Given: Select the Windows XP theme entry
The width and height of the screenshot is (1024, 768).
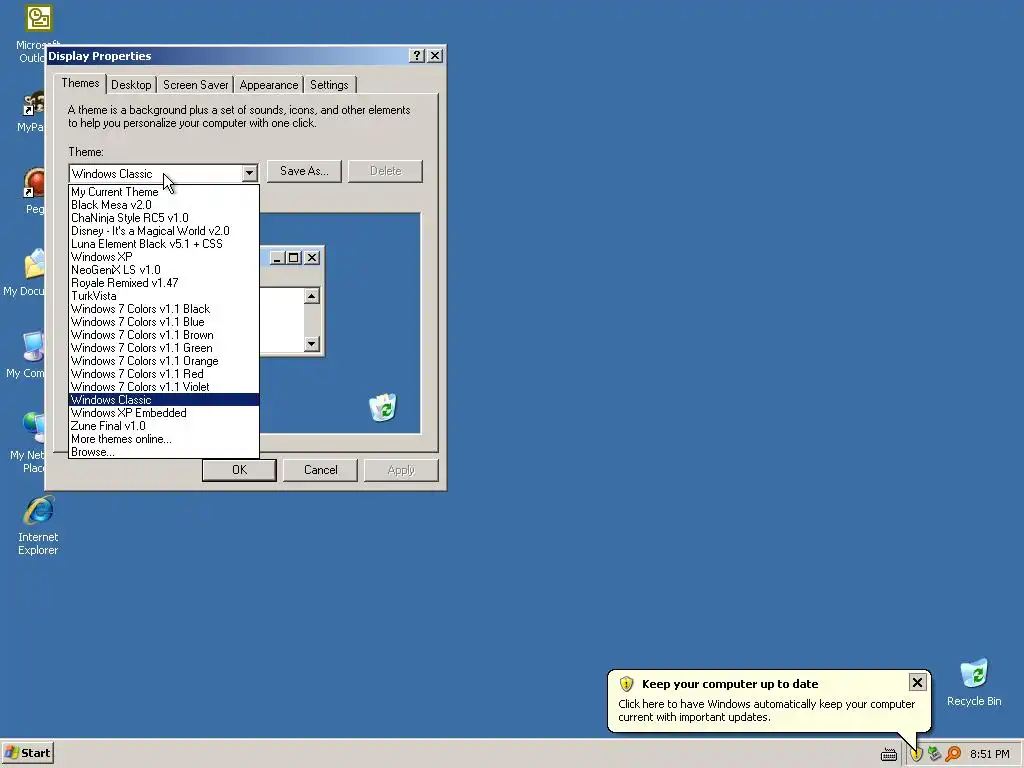Looking at the screenshot, I should pos(164,257).
